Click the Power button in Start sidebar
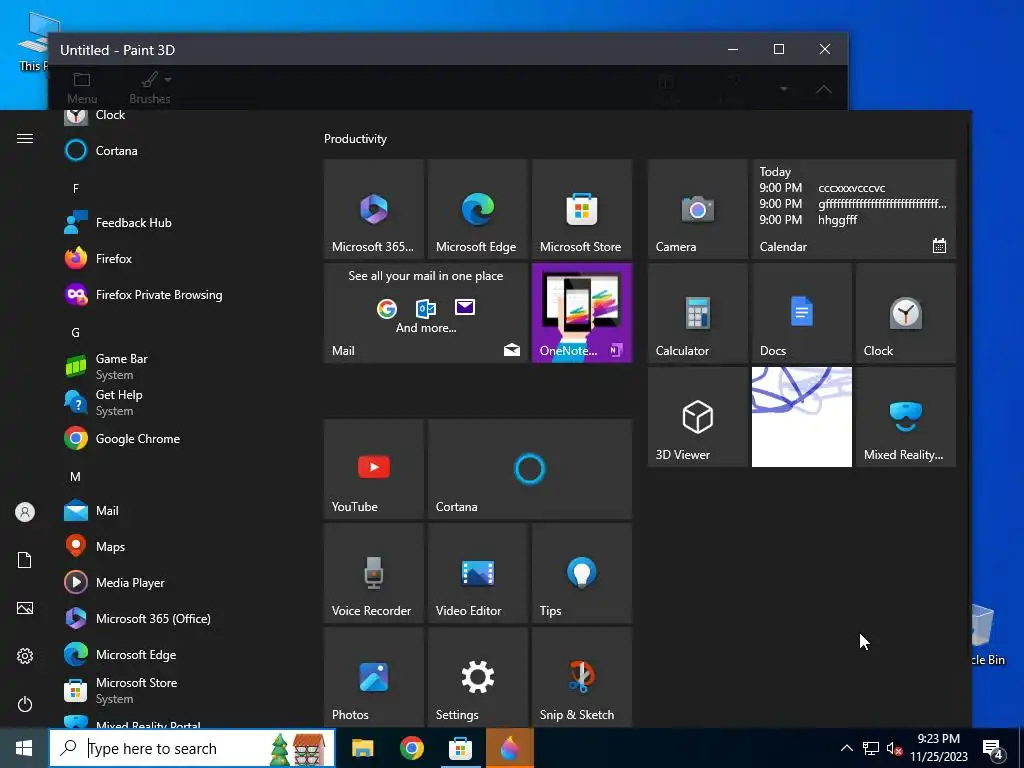This screenshot has height=768, width=1024. (25, 704)
